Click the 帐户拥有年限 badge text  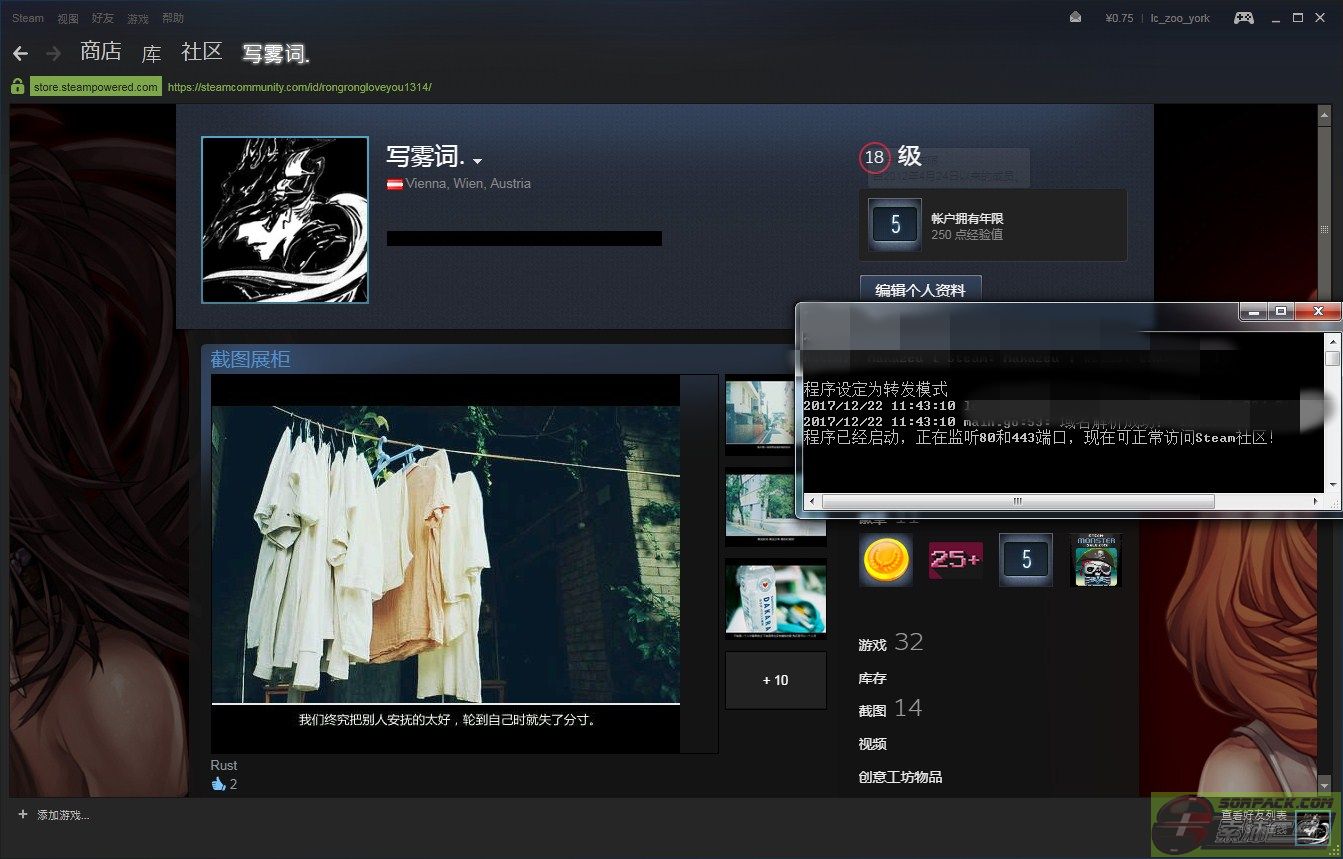[x=967, y=218]
